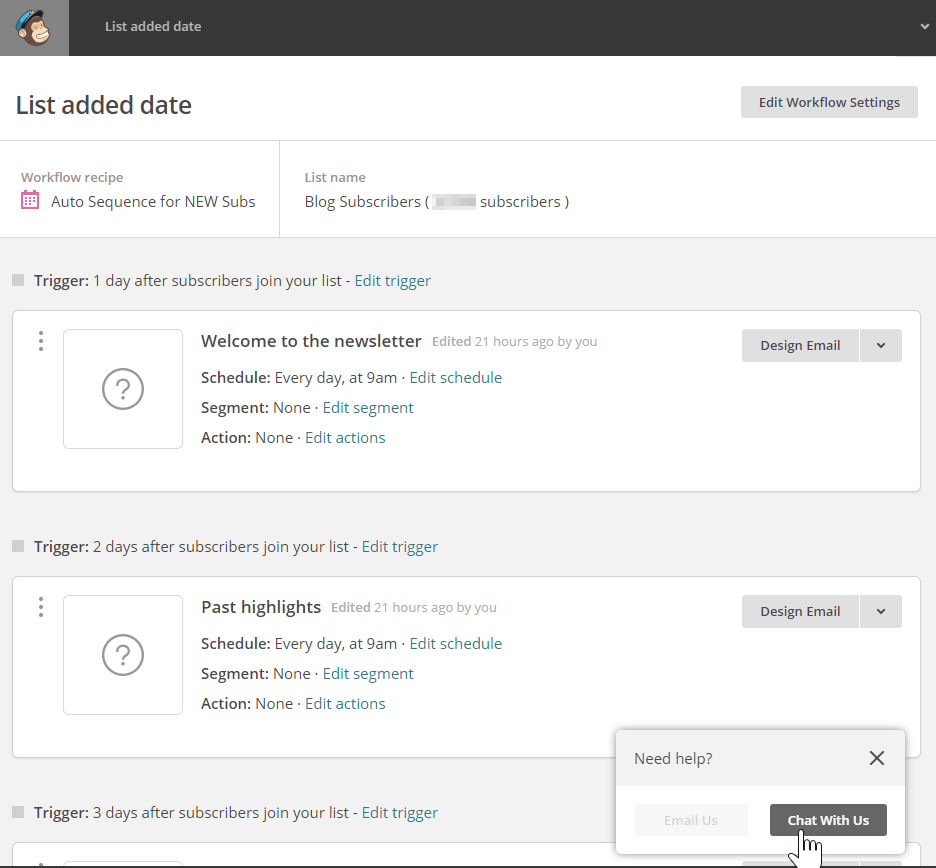Click Edit Workflow Settings button
The width and height of the screenshot is (936, 868).
click(x=829, y=102)
